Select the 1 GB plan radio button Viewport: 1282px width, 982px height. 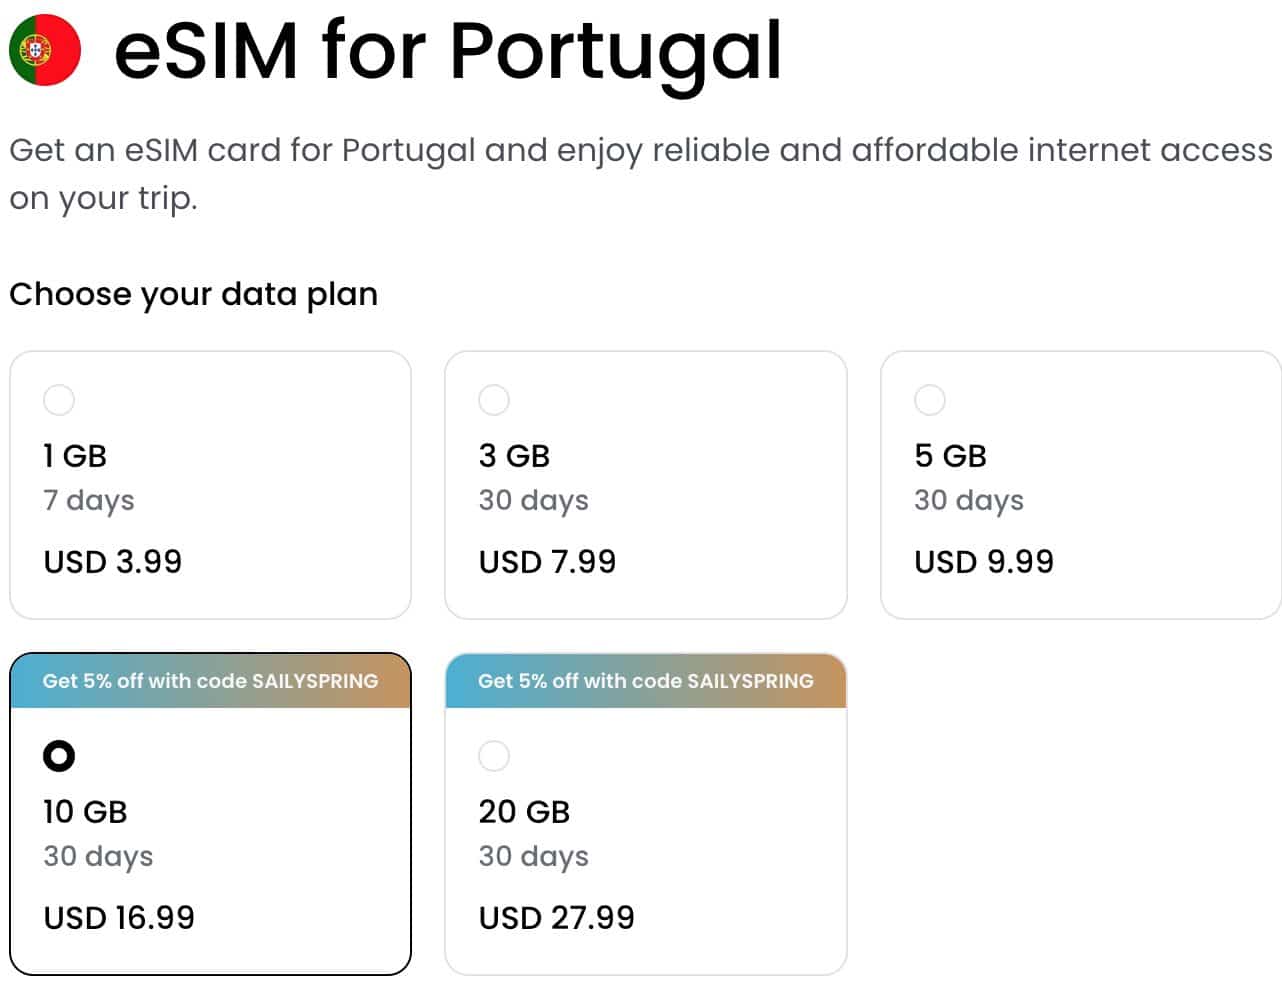click(59, 400)
